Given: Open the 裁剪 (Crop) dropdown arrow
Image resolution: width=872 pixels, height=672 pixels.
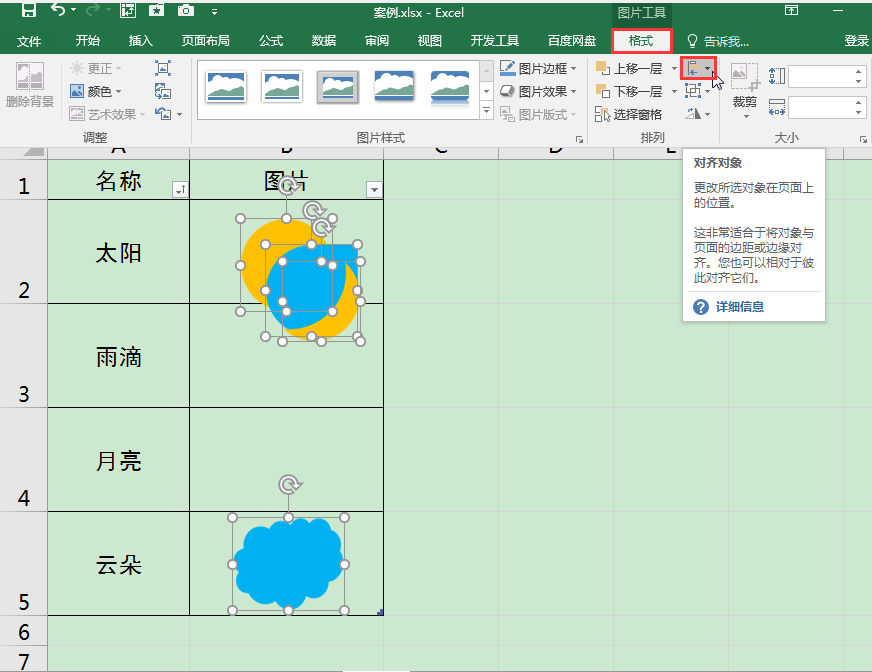Looking at the screenshot, I should (745, 116).
